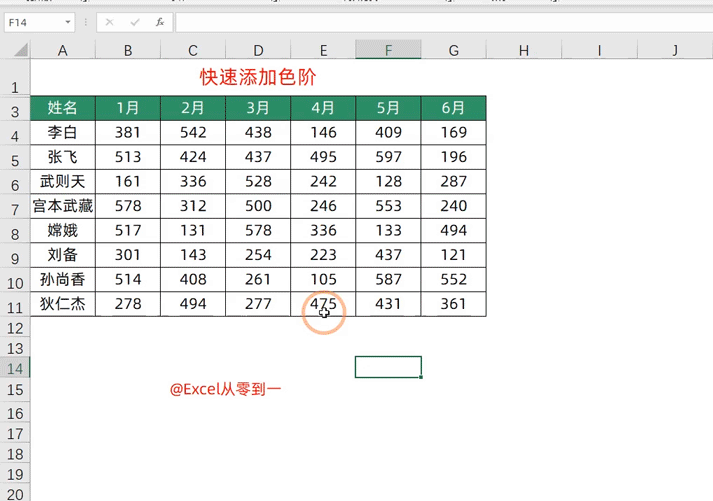Click the 5月 header cell
This screenshot has width=713, height=501.
[x=388, y=108]
